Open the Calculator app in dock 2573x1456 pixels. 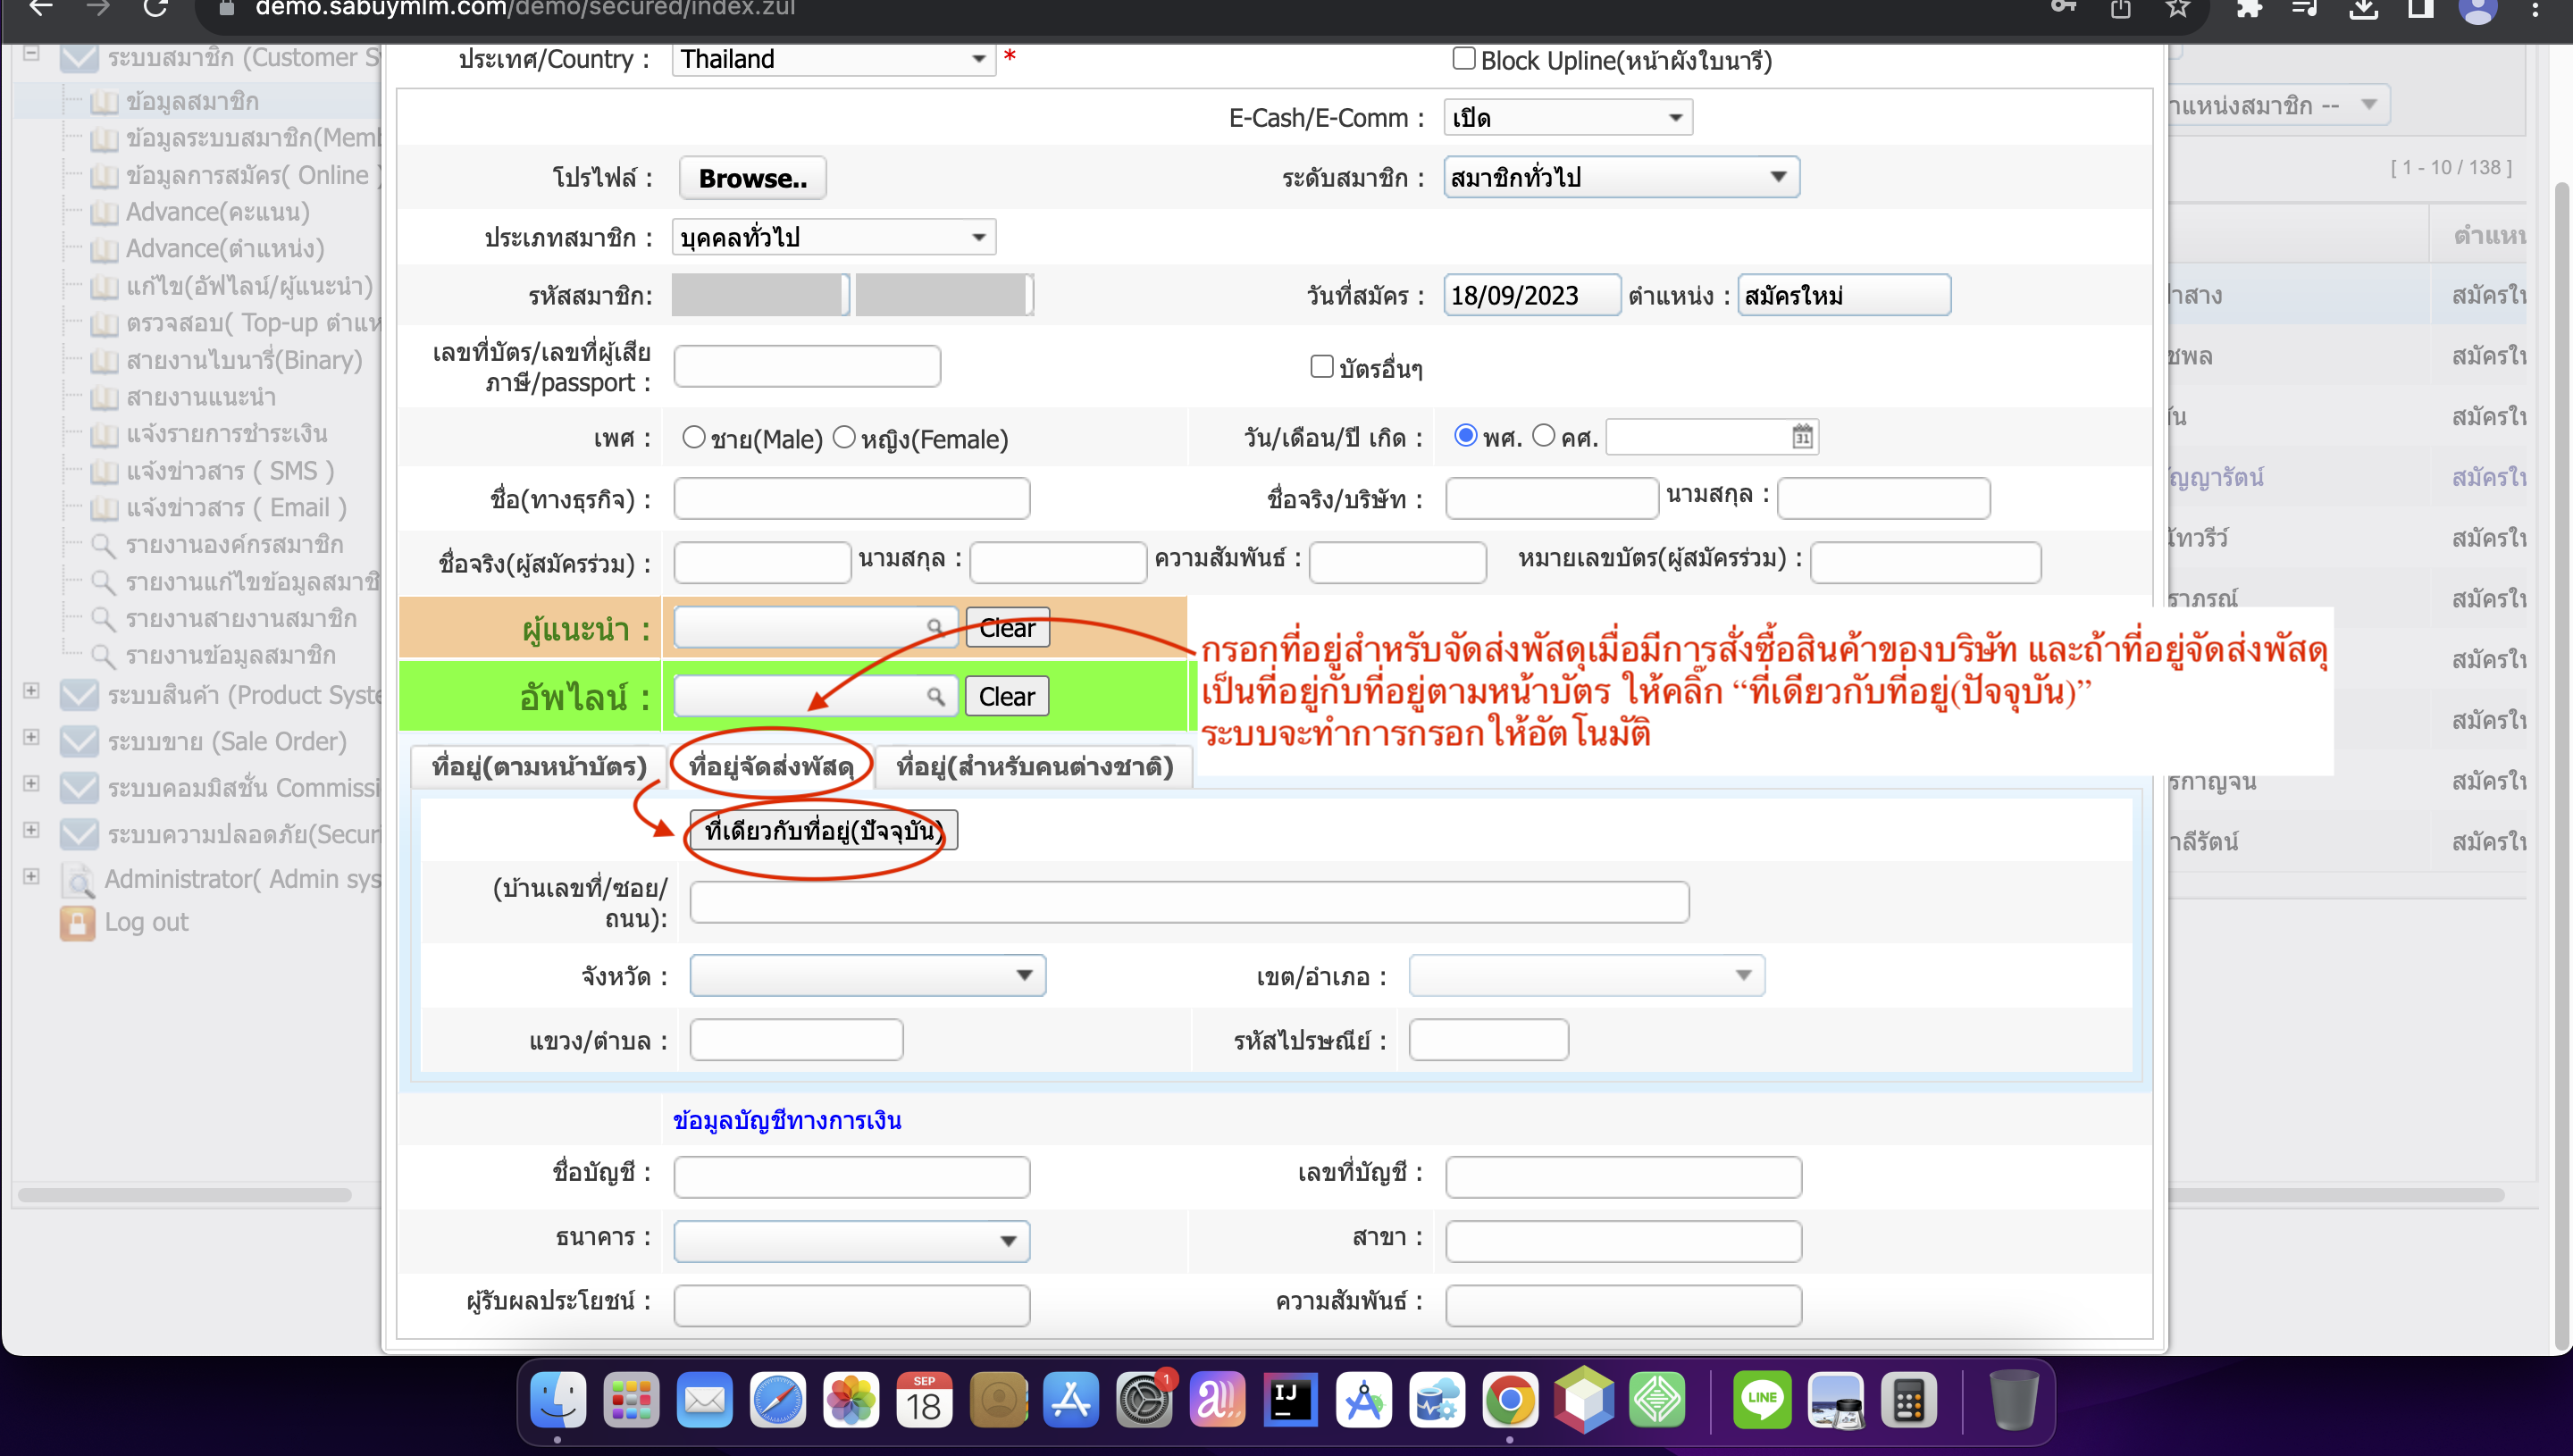[1908, 1399]
